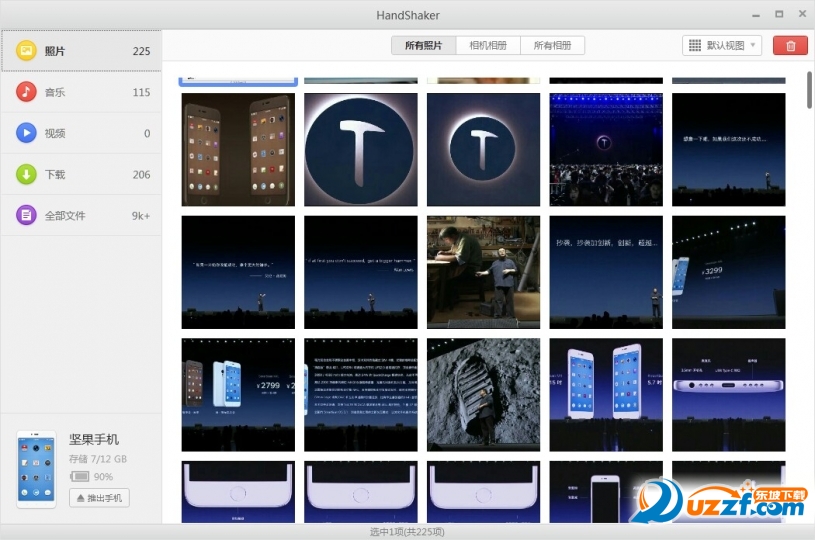Select the phone bottom ports thumbnail

[x=729, y=395]
